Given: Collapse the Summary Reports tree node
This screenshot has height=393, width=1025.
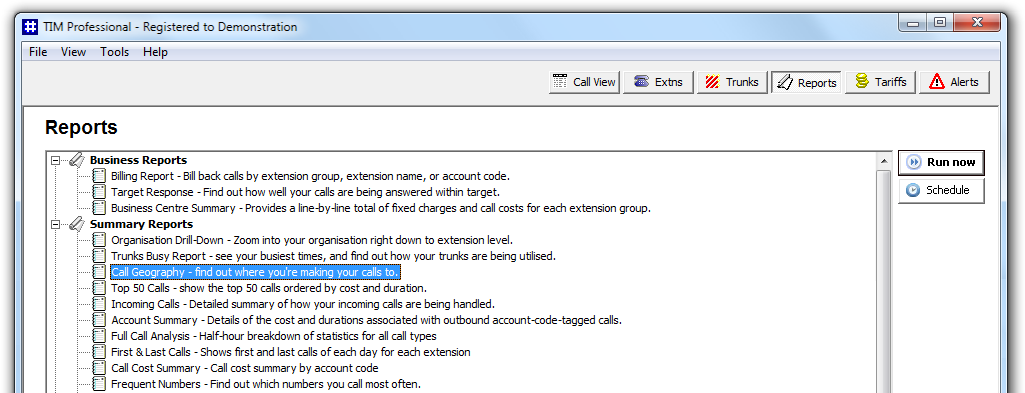Looking at the screenshot, I should 56,224.
